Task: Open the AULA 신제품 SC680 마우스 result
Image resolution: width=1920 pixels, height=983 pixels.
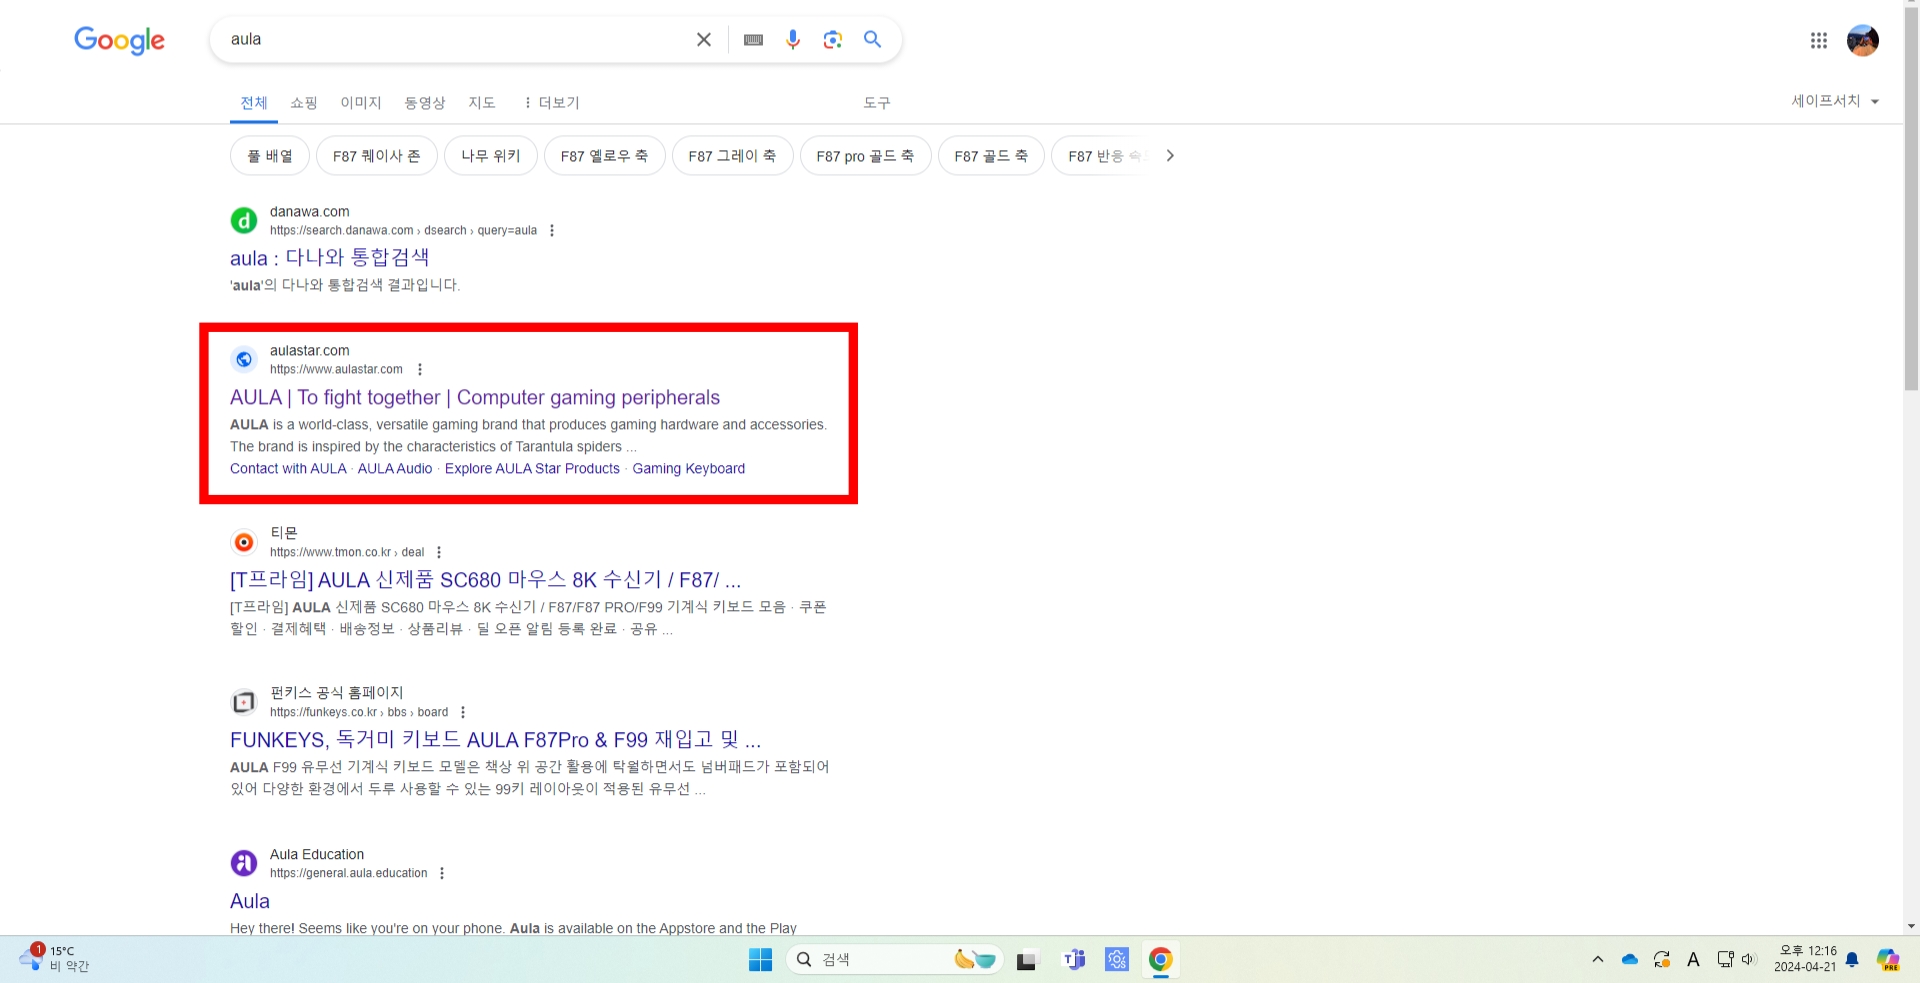Action: pyautogui.click(x=486, y=580)
